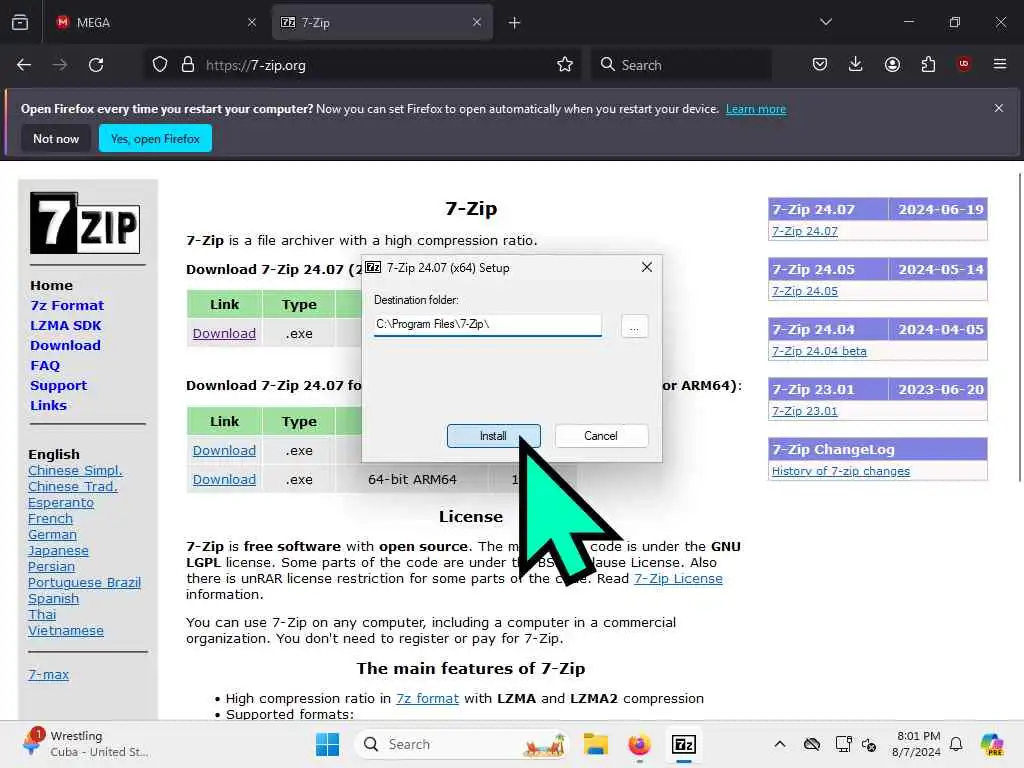Expand the hidden system tray icons
Viewport: 1024px width, 768px height.
click(780, 744)
